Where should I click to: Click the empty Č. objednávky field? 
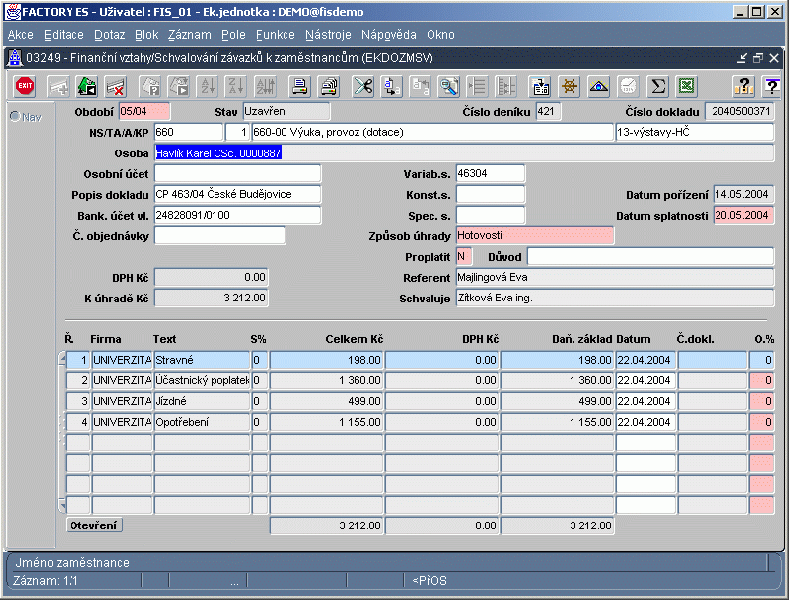[x=219, y=236]
